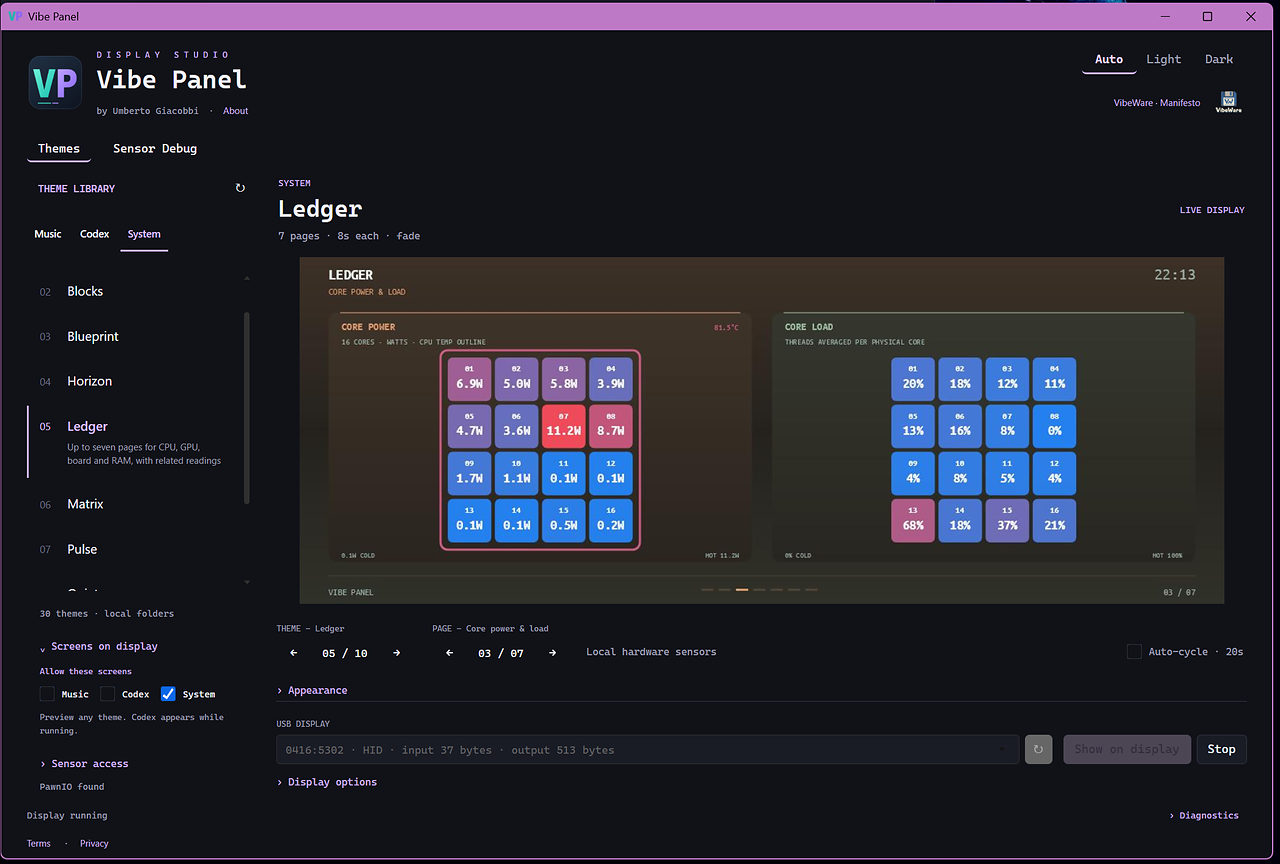Toggle the Auto-cycle checkbox
The width and height of the screenshot is (1280, 864).
(x=1134, y=652)
